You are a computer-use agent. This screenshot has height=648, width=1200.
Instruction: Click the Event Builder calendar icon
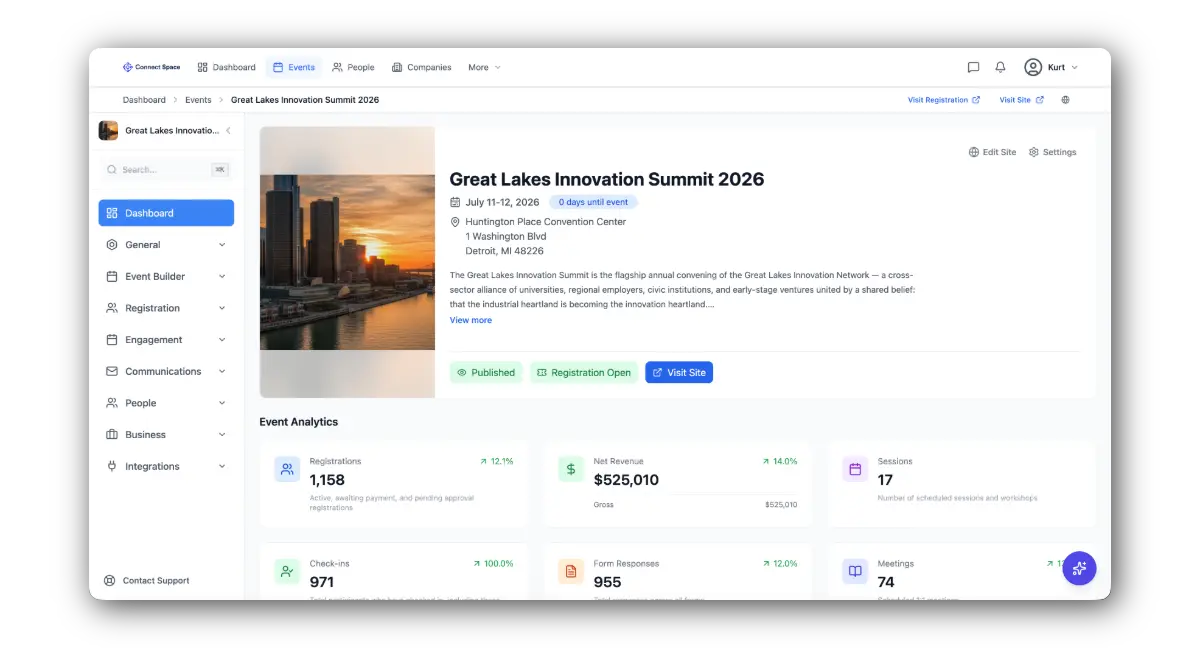coord(112,277)
